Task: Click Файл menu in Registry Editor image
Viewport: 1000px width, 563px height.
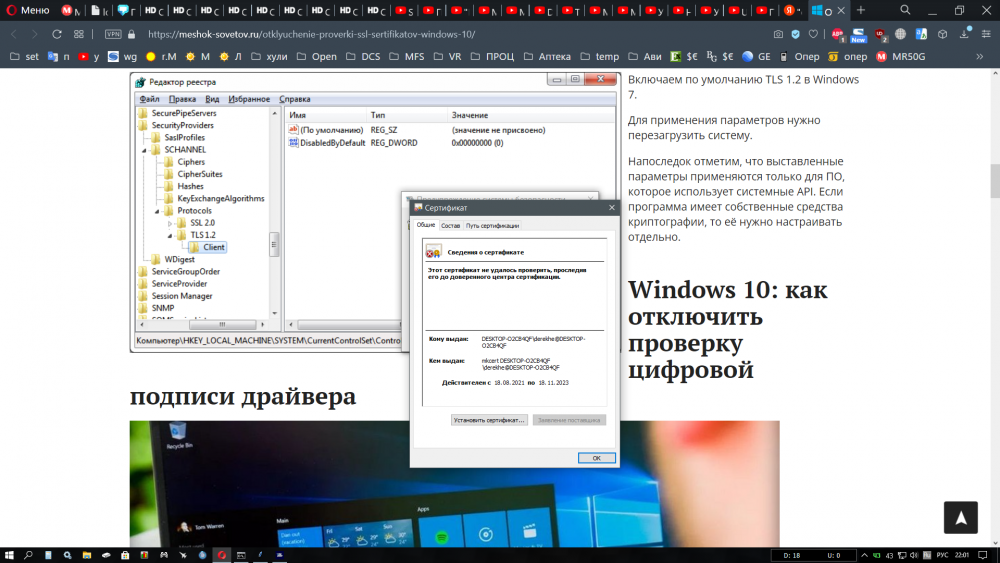Action: [x=149, y=99]
